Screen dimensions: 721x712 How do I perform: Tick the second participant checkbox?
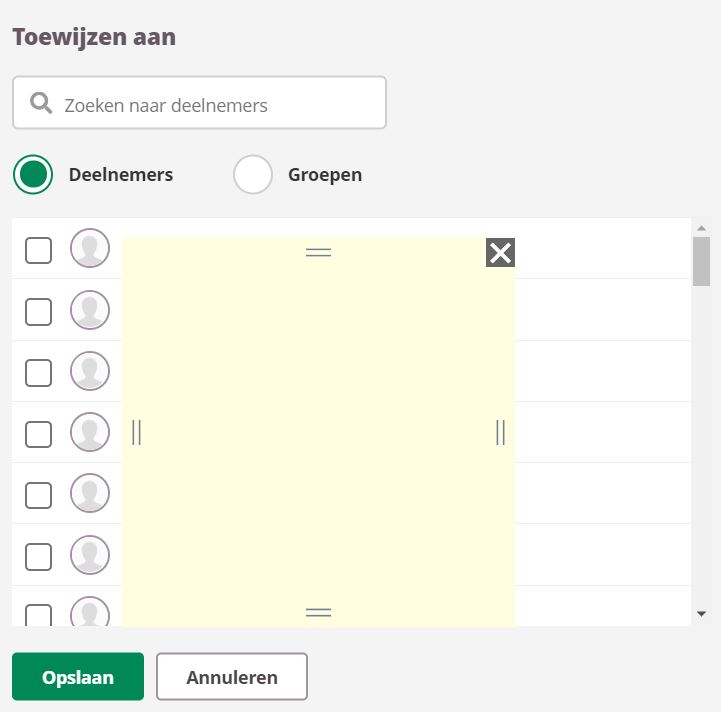click(x=38, y=312)
